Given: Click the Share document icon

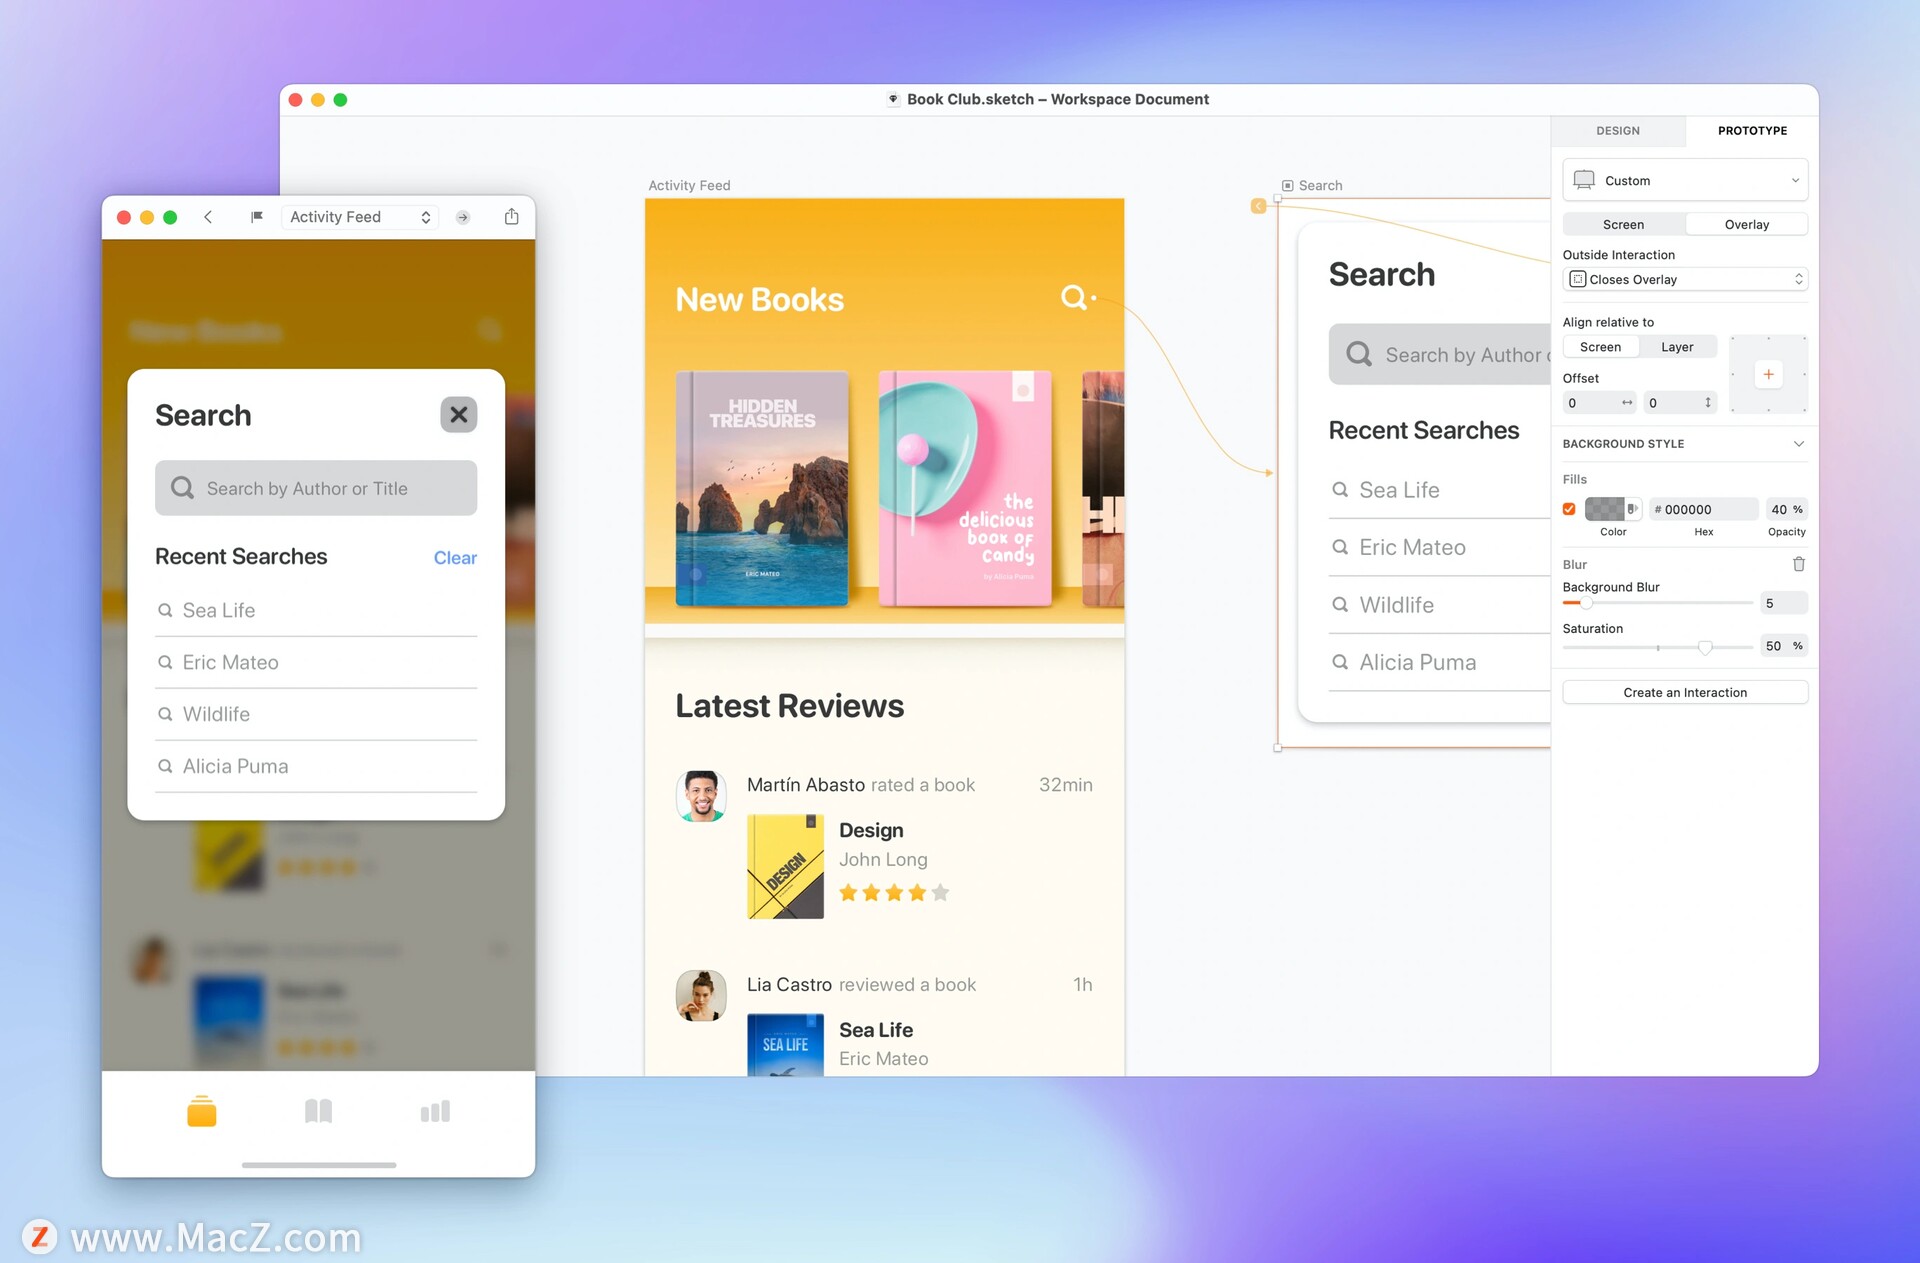Looking at the screenshot, I should coord(512,217).
